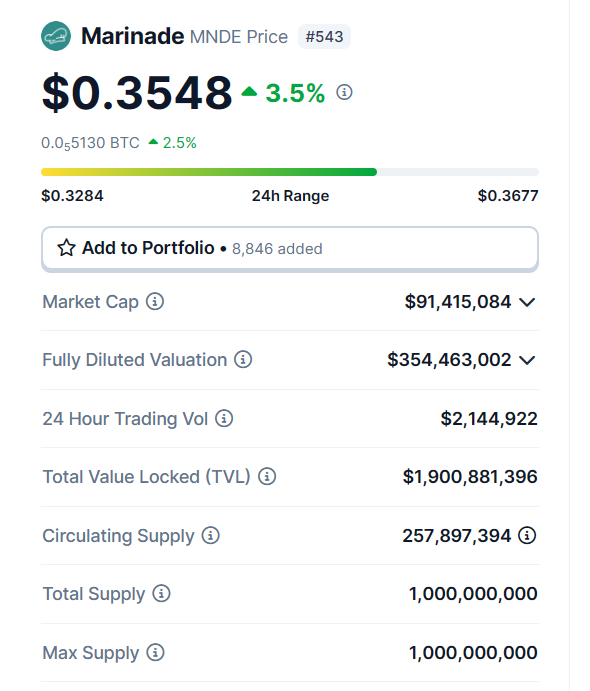Click Max Supply 1,000,000,000 value

(x=473, y=653)
